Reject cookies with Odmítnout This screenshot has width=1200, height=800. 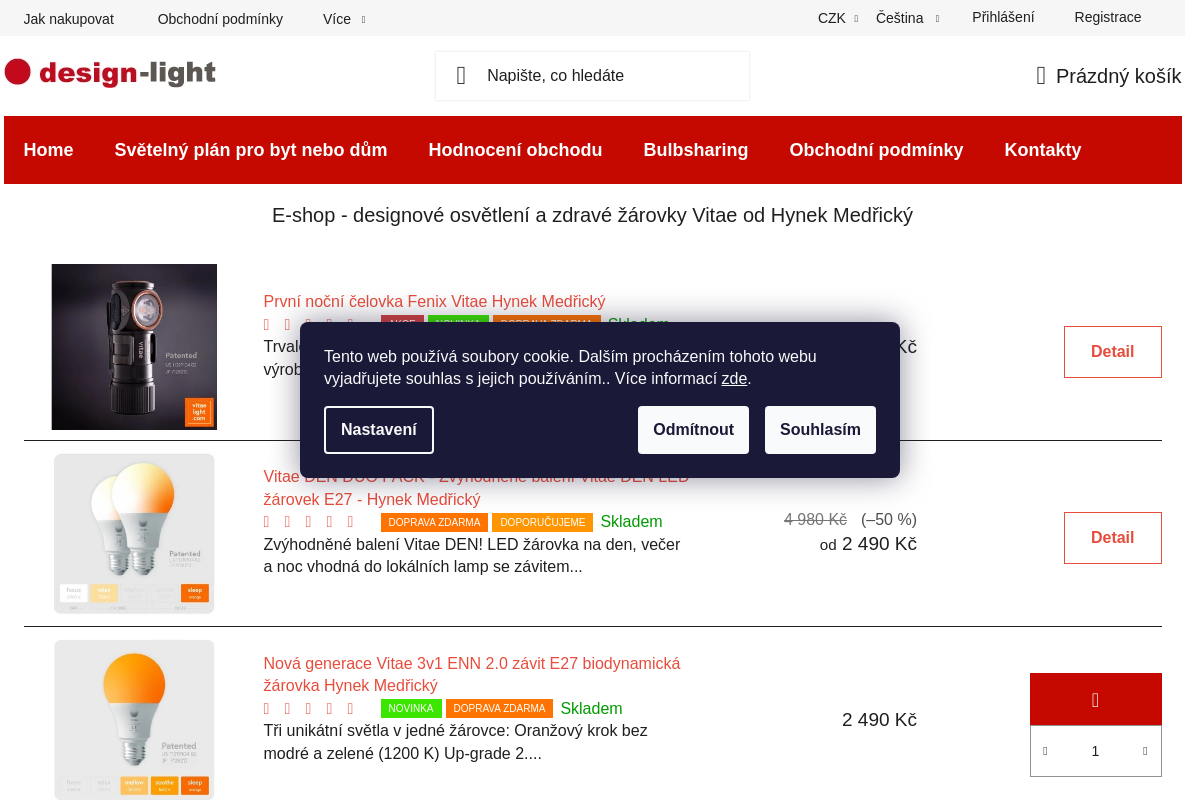693,430
